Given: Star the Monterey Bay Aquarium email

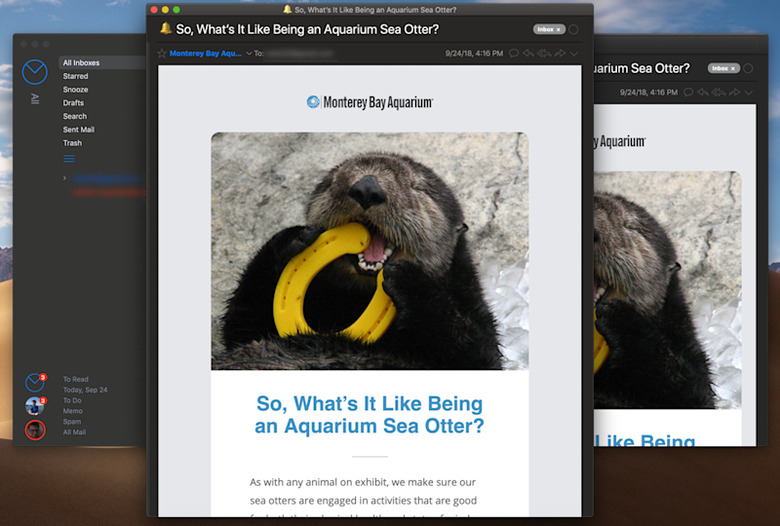Looking at the screenshot, I should (162, 53).
